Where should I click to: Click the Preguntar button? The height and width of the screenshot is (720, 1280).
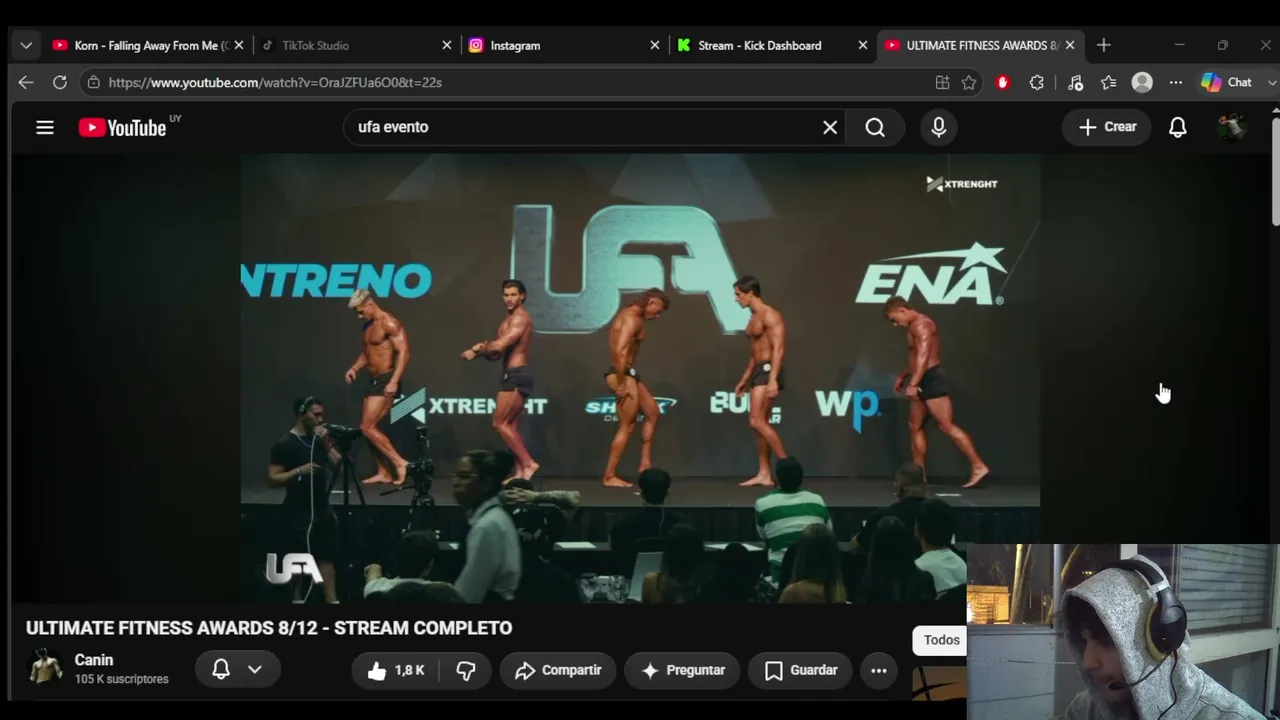click(x=682, y=670)
